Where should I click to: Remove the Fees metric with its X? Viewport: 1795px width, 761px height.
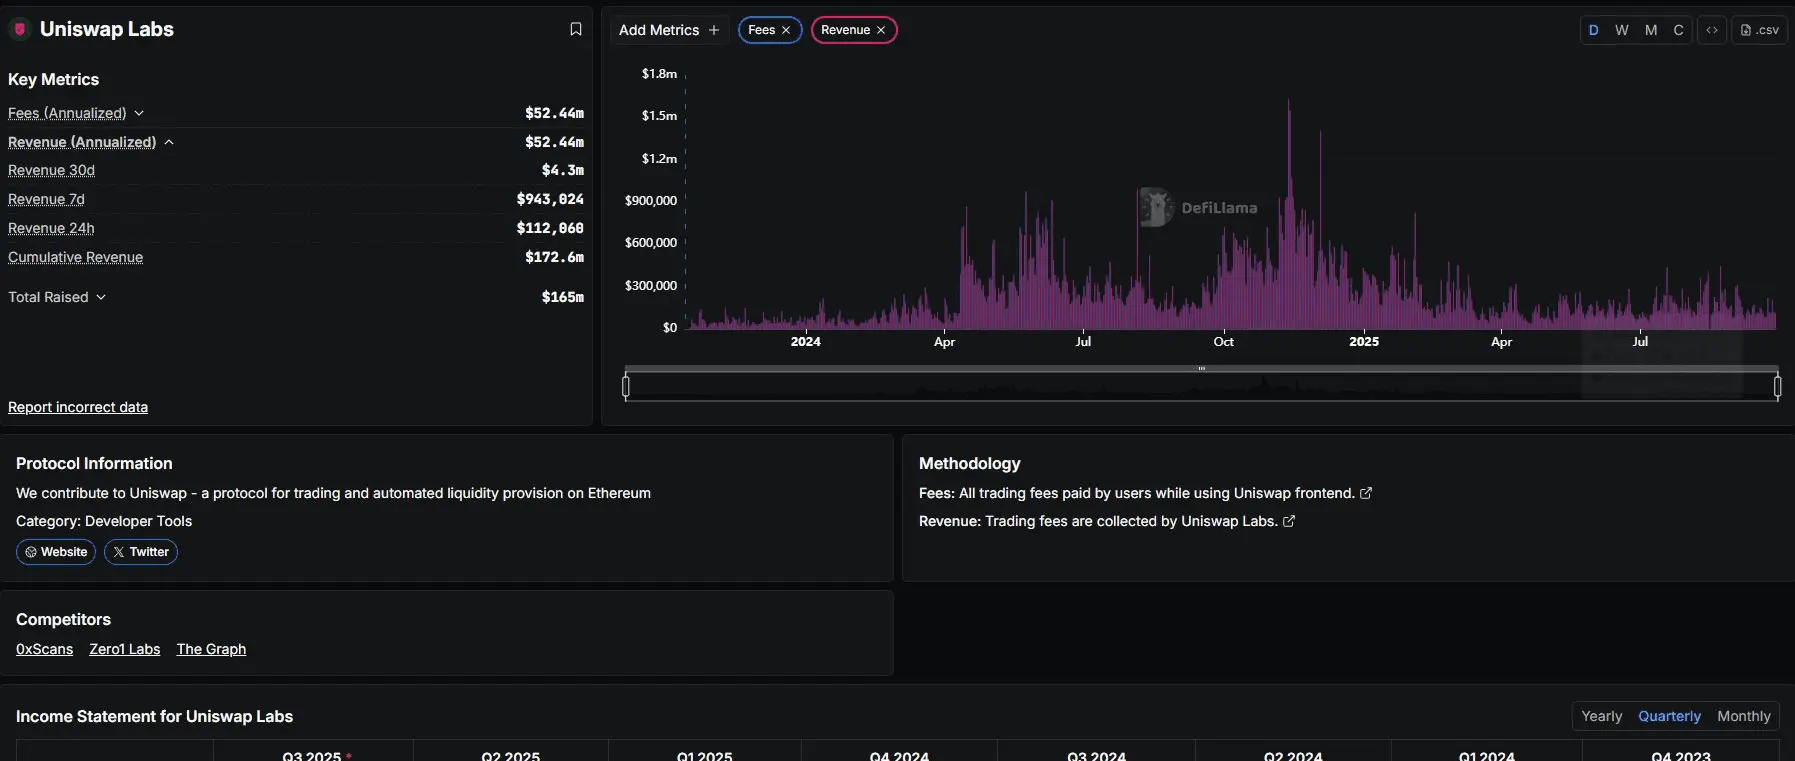click(786, 30)
